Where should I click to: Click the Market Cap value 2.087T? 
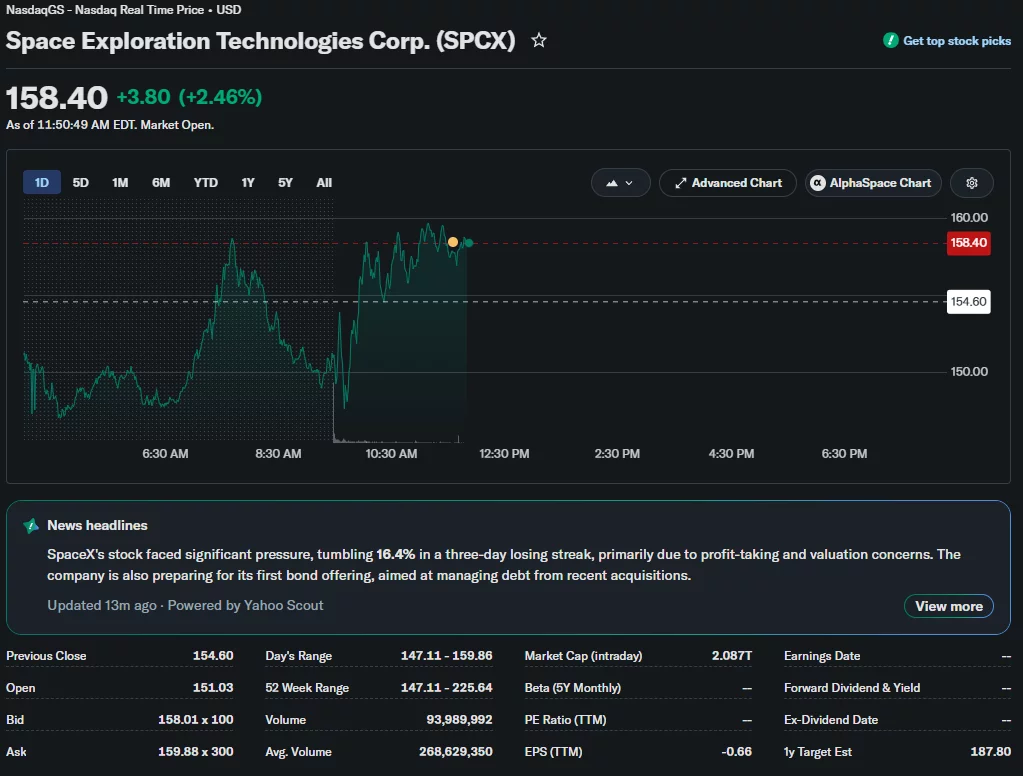click(732, 656)
